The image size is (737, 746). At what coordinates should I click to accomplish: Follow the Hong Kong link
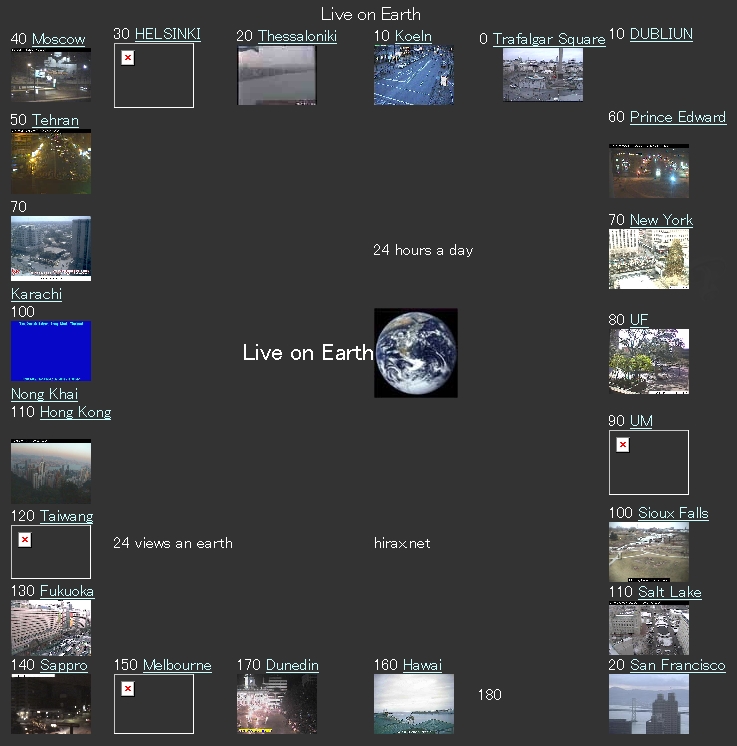tap(75, 412)
